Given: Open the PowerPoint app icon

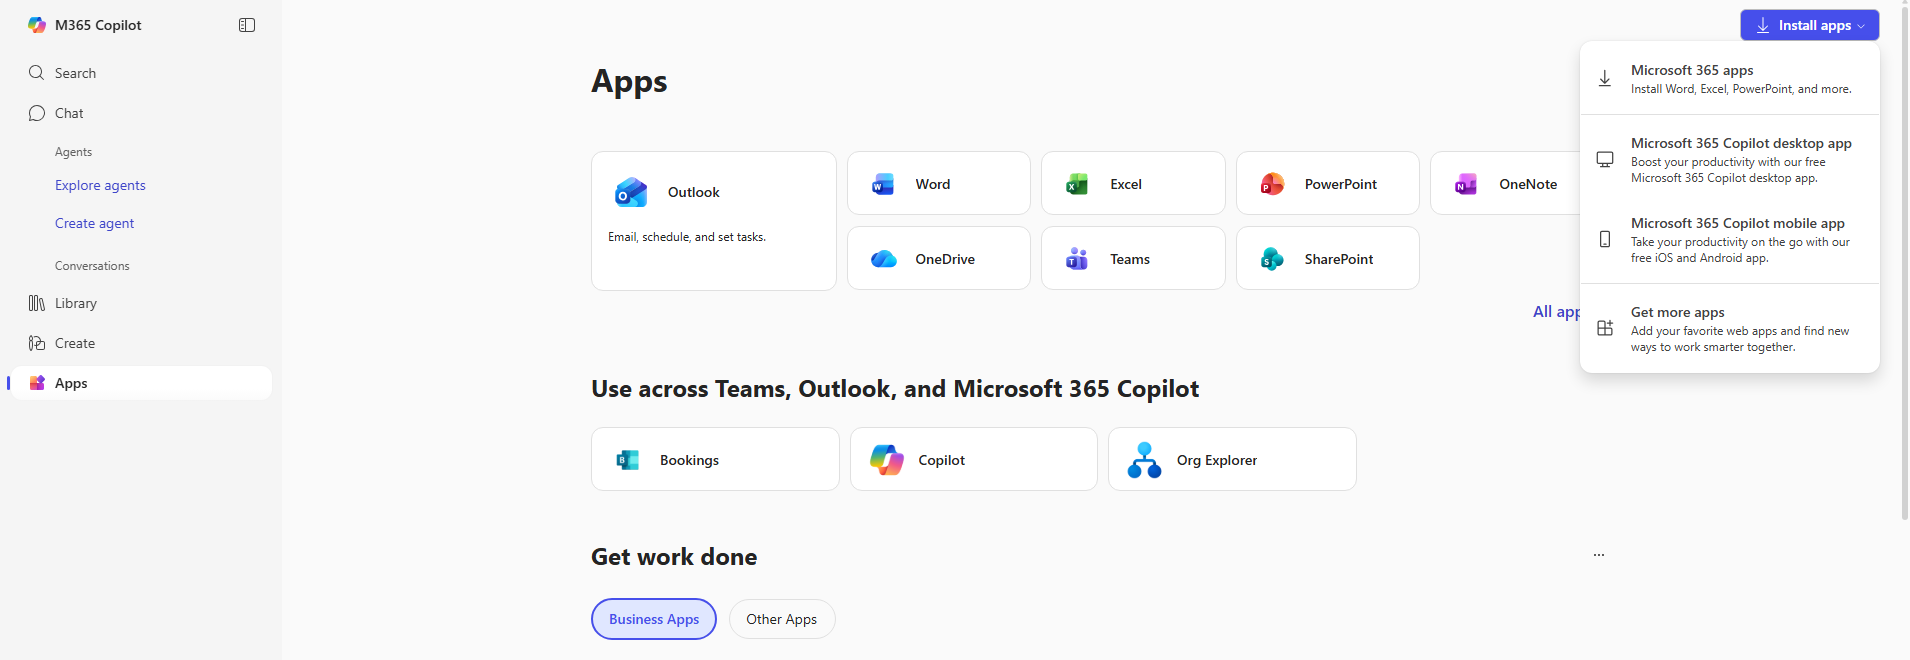Looking at the screenshot, I should point(1272,184).
